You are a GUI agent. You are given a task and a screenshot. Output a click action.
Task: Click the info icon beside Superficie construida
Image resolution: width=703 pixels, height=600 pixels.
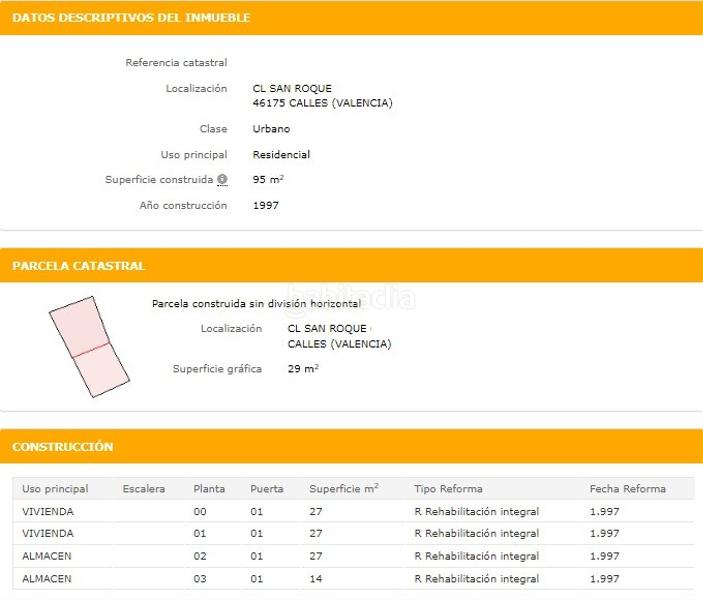[x=222, y=180]
